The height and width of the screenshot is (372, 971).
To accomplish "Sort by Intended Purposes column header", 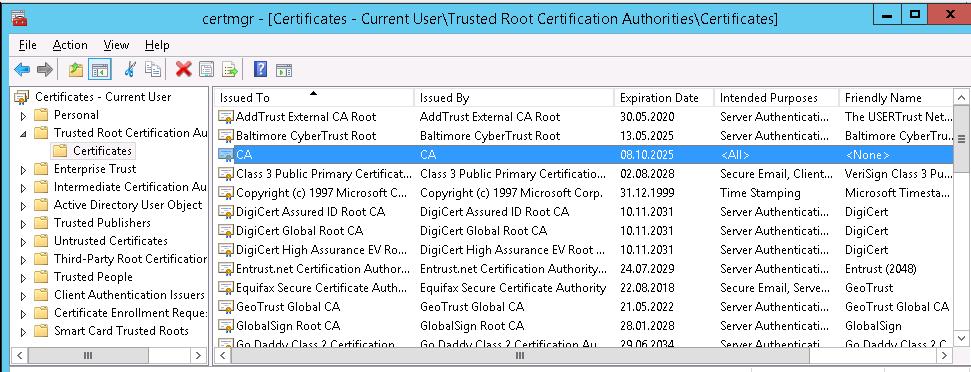I will coord(777,98).
